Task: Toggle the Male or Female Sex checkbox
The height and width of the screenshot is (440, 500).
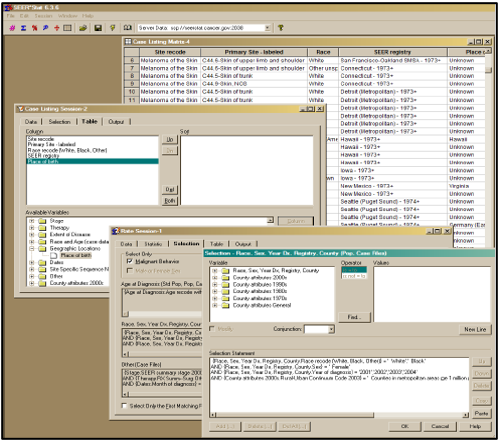Action: [x=130, y=271]
